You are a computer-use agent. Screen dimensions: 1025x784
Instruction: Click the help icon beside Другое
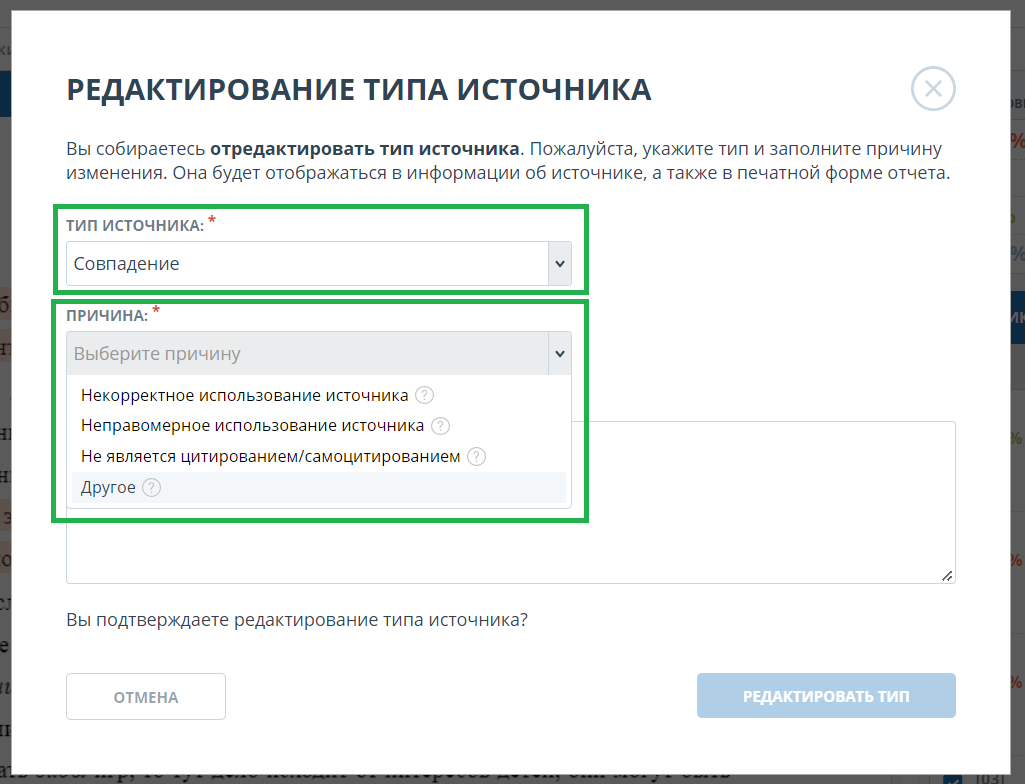coord(151,488)
